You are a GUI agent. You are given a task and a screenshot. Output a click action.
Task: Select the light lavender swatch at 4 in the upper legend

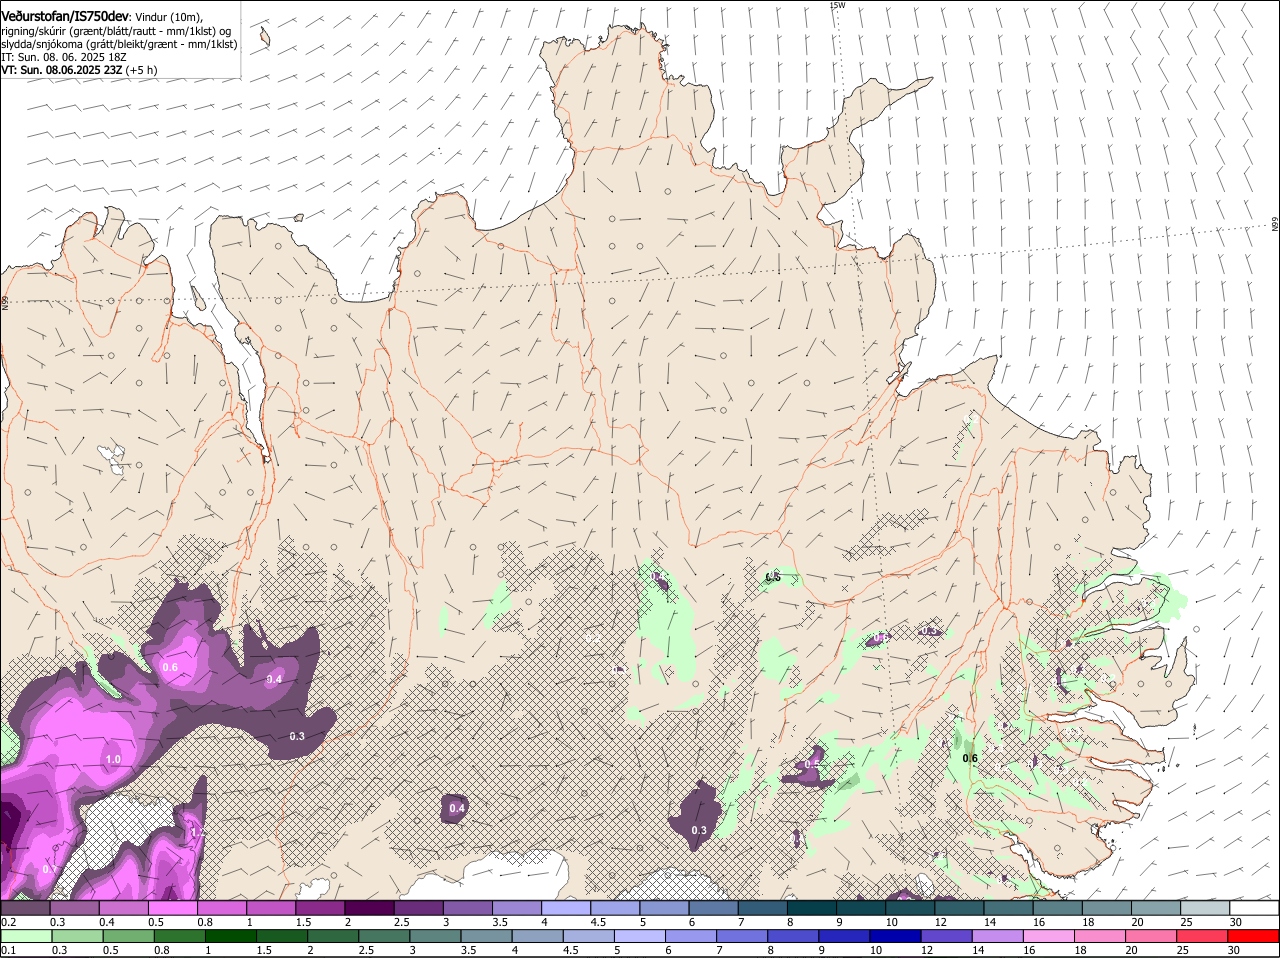click(x=564, y=908)
